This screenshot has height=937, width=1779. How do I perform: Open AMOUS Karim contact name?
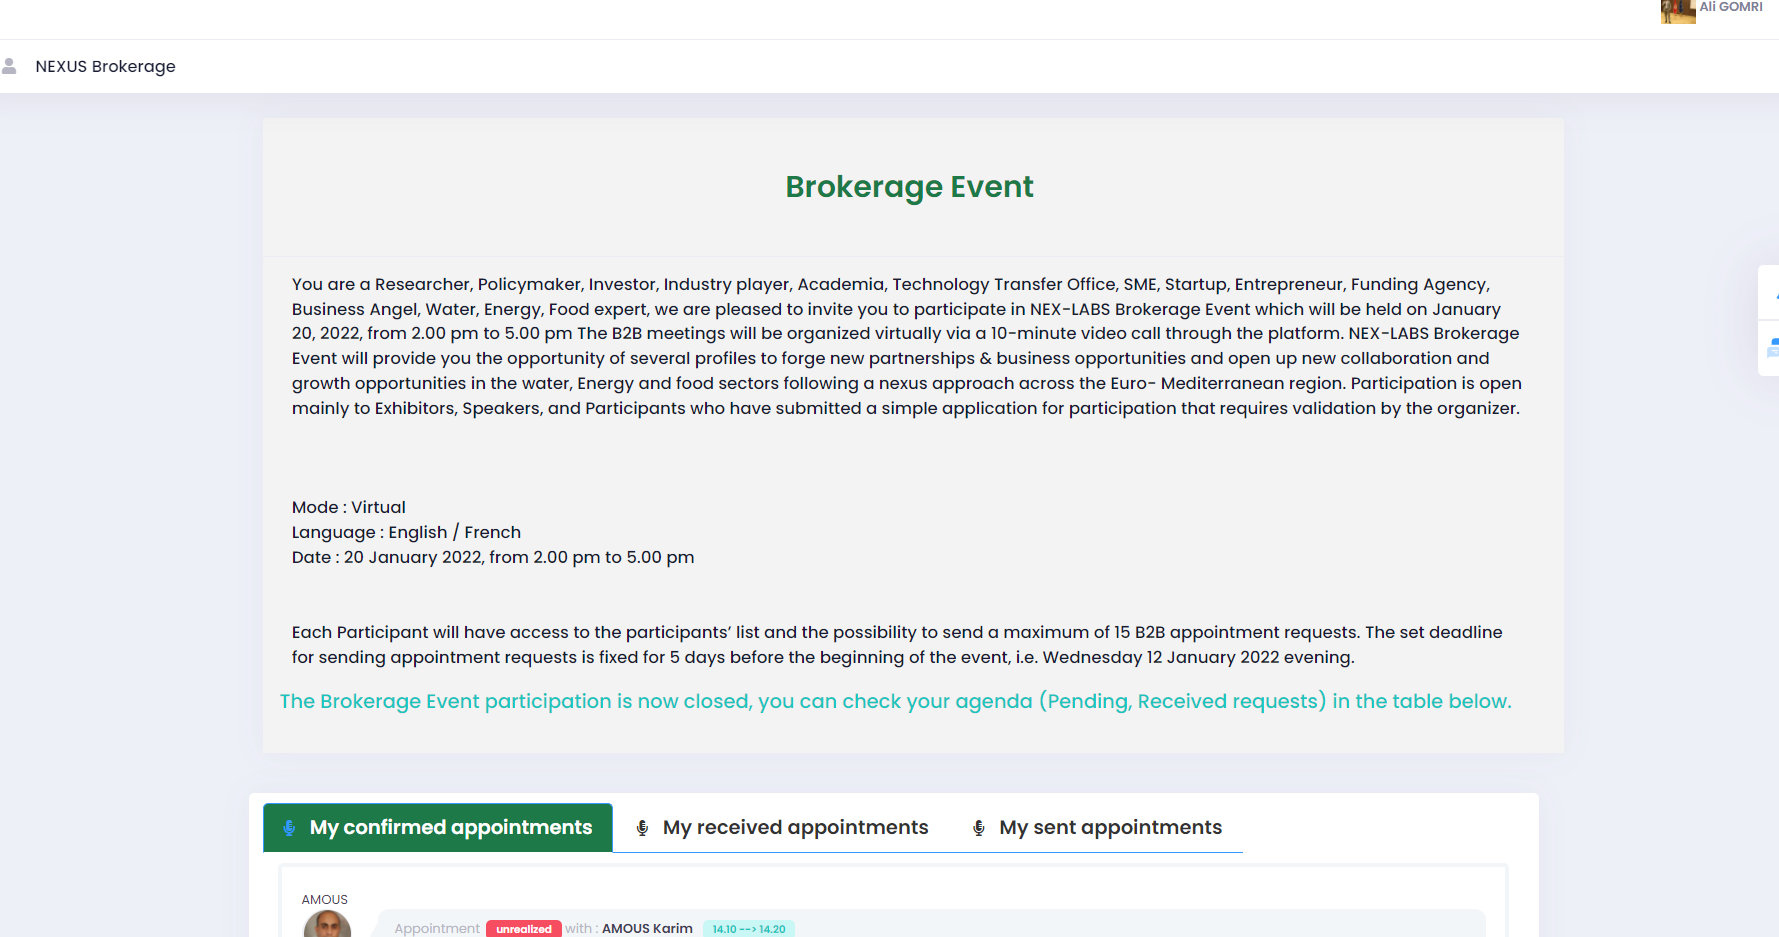coord(647,928)
